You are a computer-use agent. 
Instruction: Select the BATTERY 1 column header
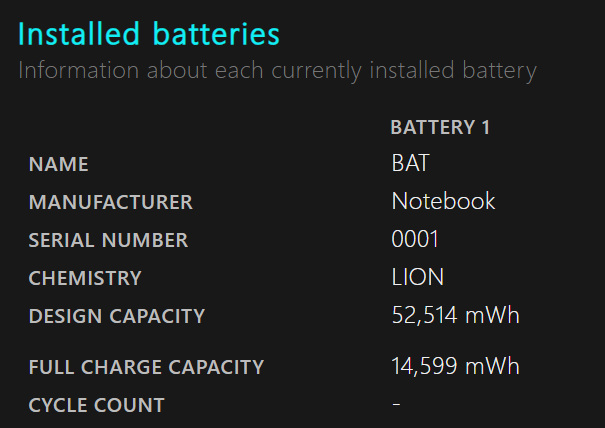pos(439,128)
